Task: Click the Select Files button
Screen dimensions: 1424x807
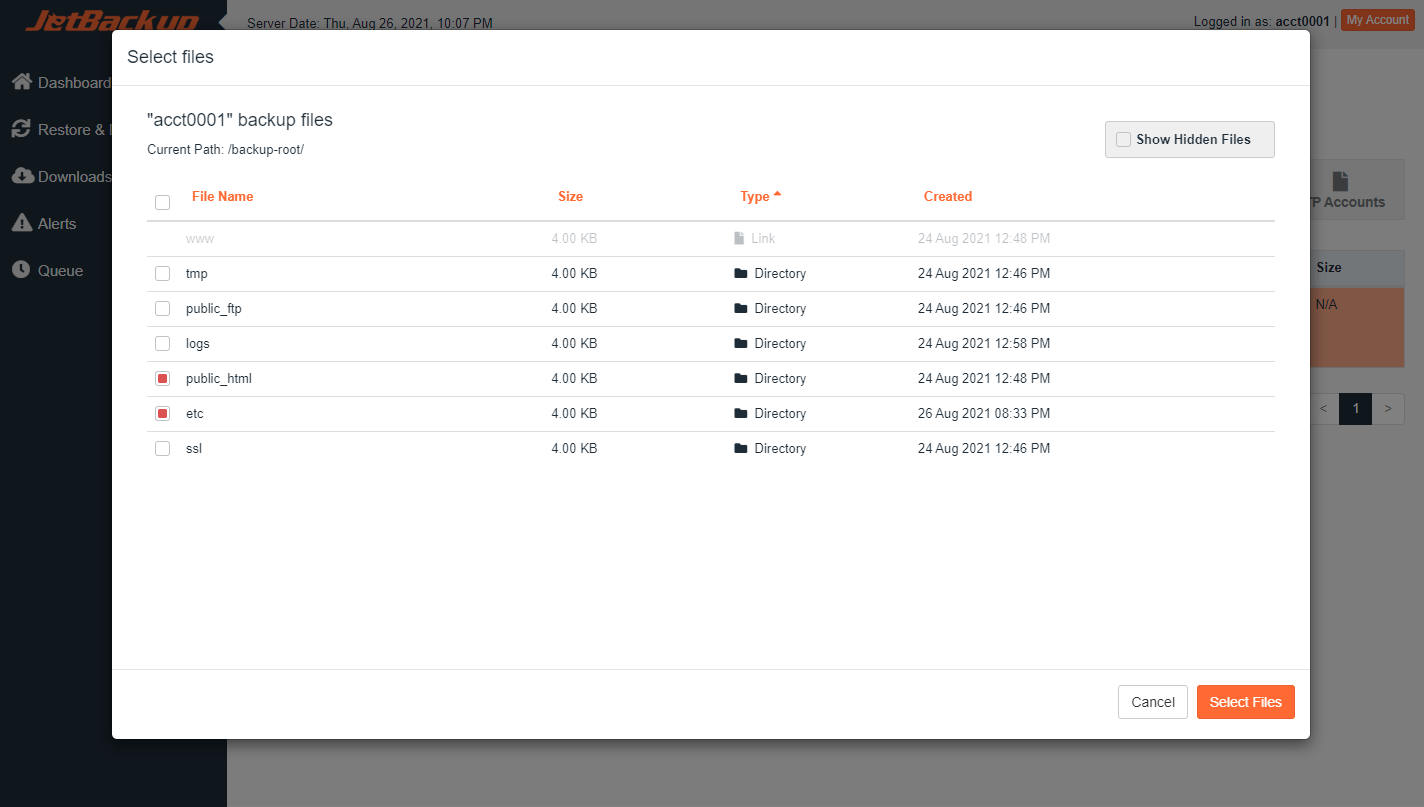Action: [1245, 702]
